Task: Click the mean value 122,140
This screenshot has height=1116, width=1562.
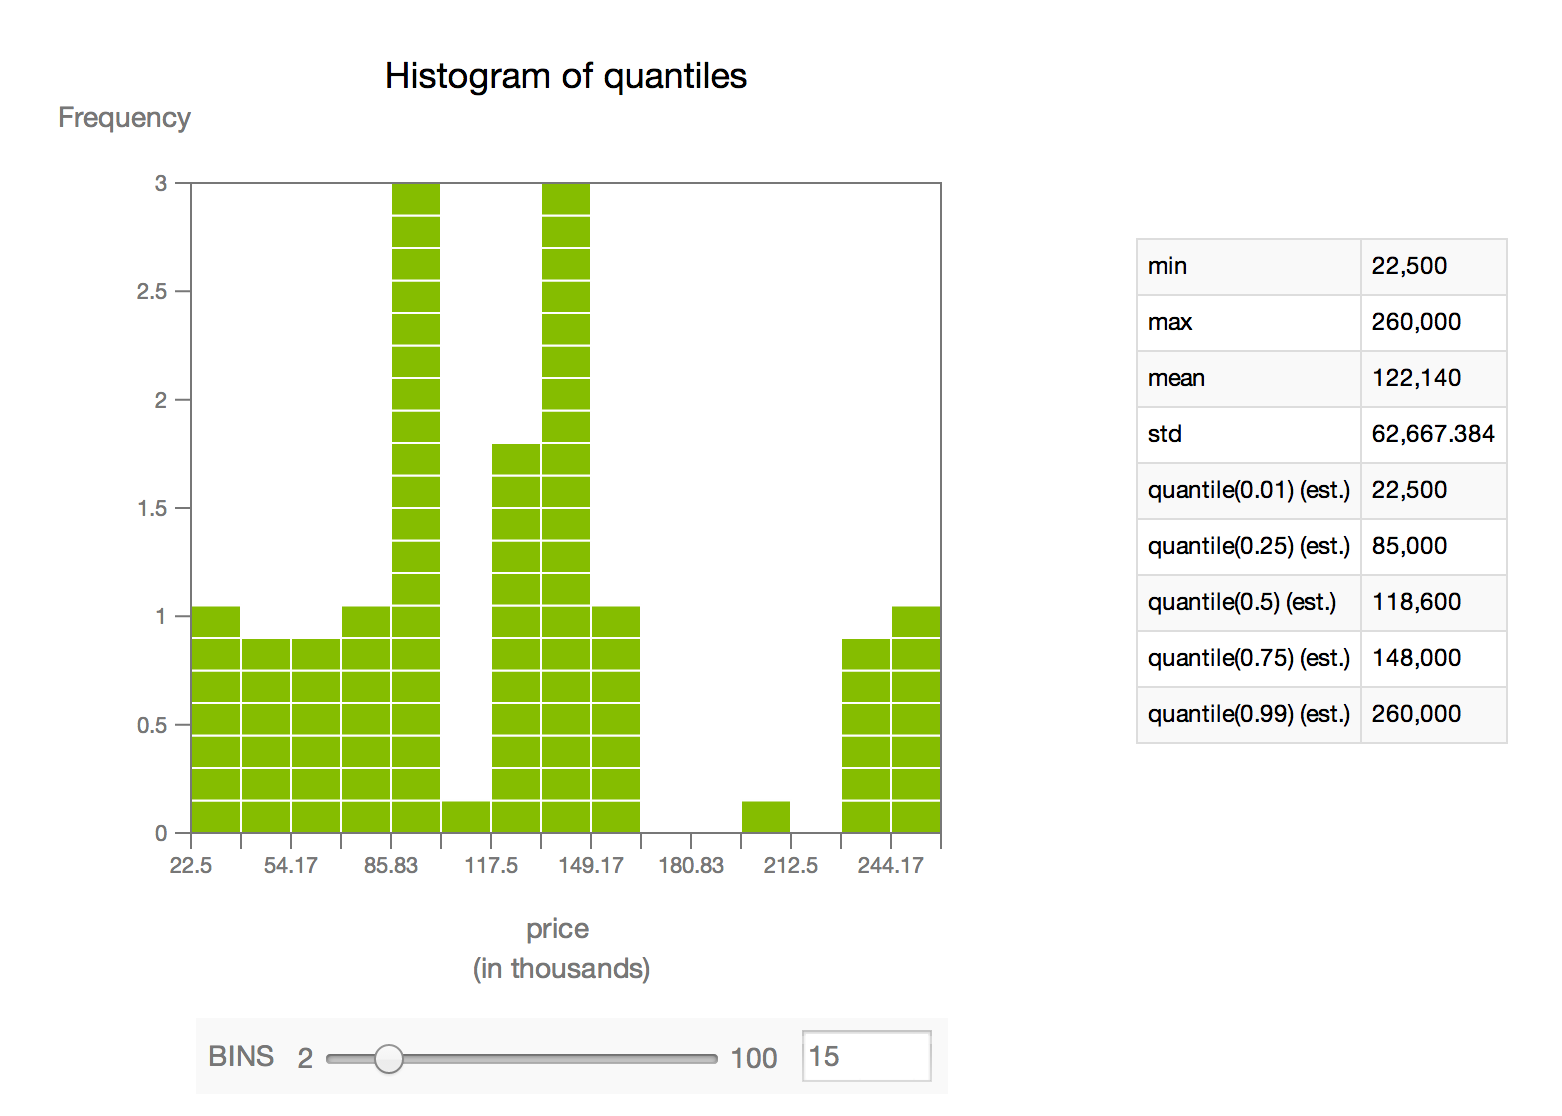Action: pyautogui.click(x=1416, y=378)
